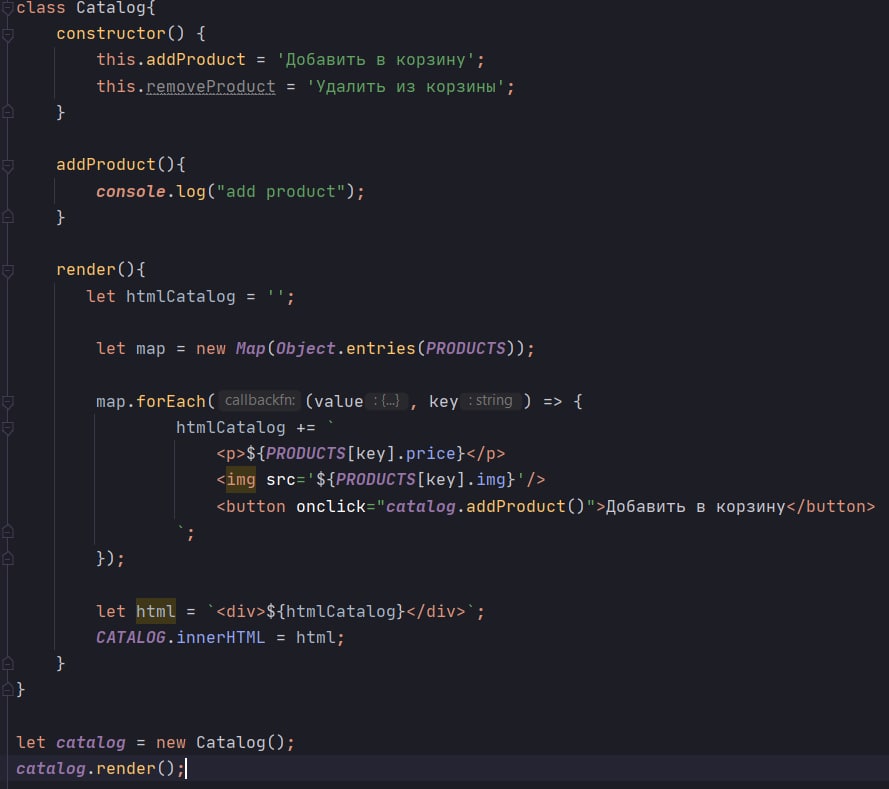
Task: Click the console identifier
Action: (131, 192)
